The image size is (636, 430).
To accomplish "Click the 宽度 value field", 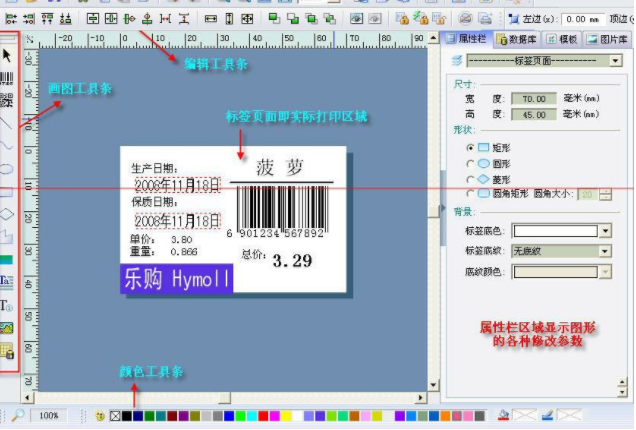I will point(534,99).
